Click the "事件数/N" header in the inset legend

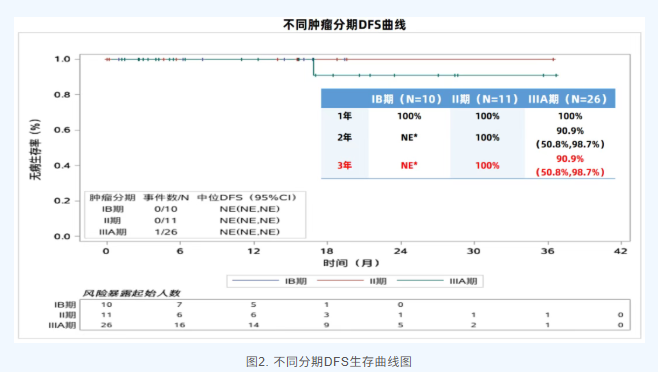[x=166, y=197]
